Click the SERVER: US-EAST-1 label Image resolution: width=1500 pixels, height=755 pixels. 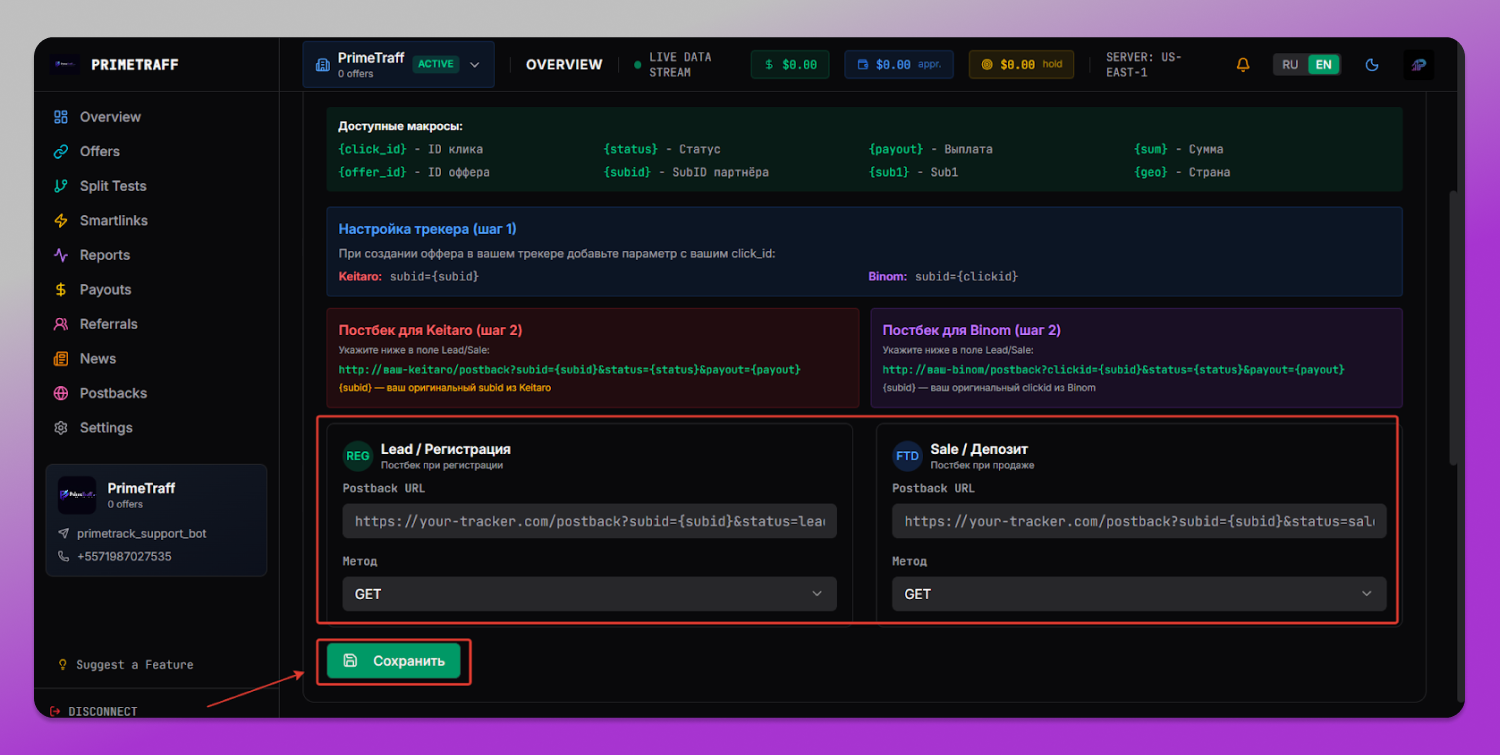(1144, 65)
